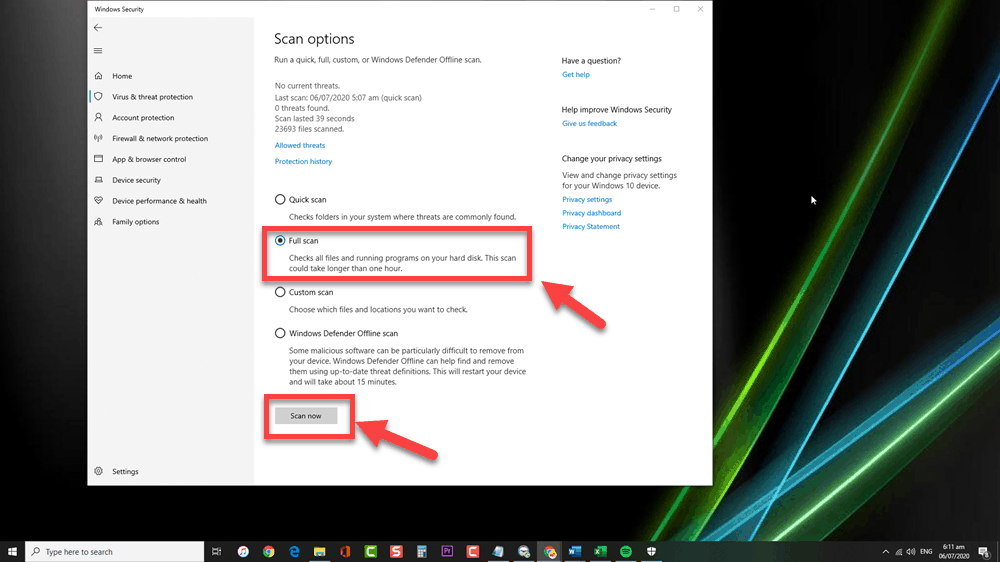
Task: Click the Get help link
Action: pyautogui.click(x=576, y=75)
